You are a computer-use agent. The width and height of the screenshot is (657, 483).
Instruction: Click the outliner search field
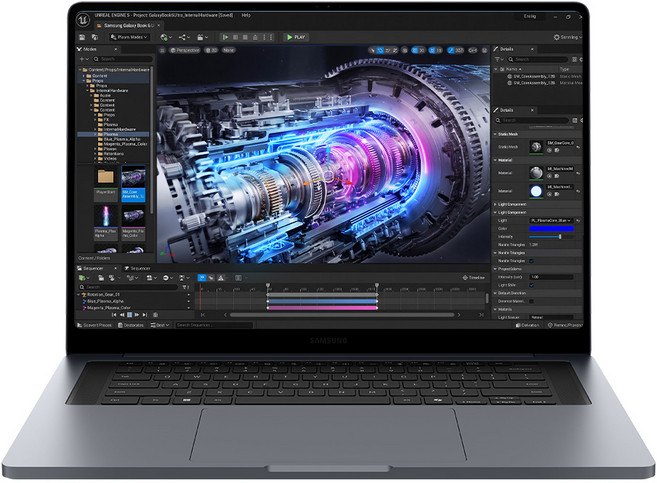(x=540, y=59)
